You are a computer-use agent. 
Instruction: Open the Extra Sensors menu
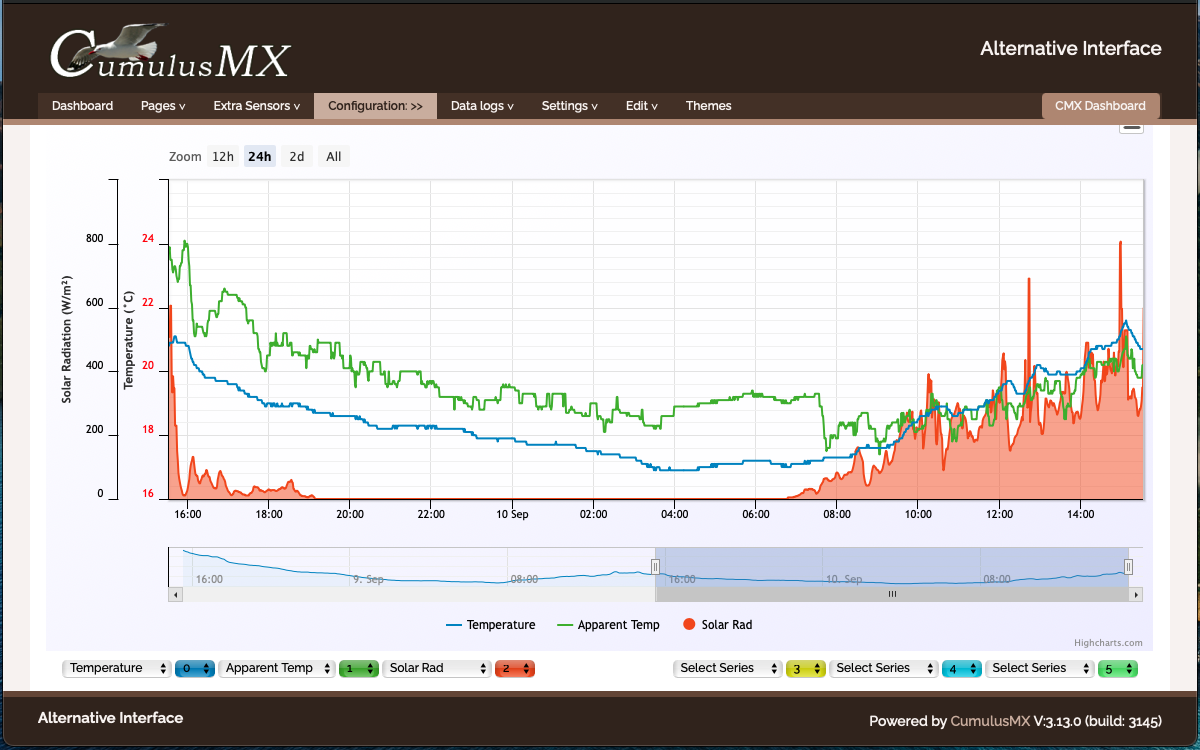[x=256, y=106]
